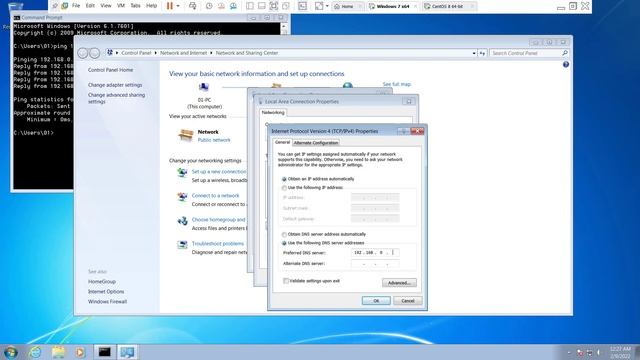This screenshot has height=360, width=640.
Task: Click Set up a new connection link
Action: coord(219,172)
